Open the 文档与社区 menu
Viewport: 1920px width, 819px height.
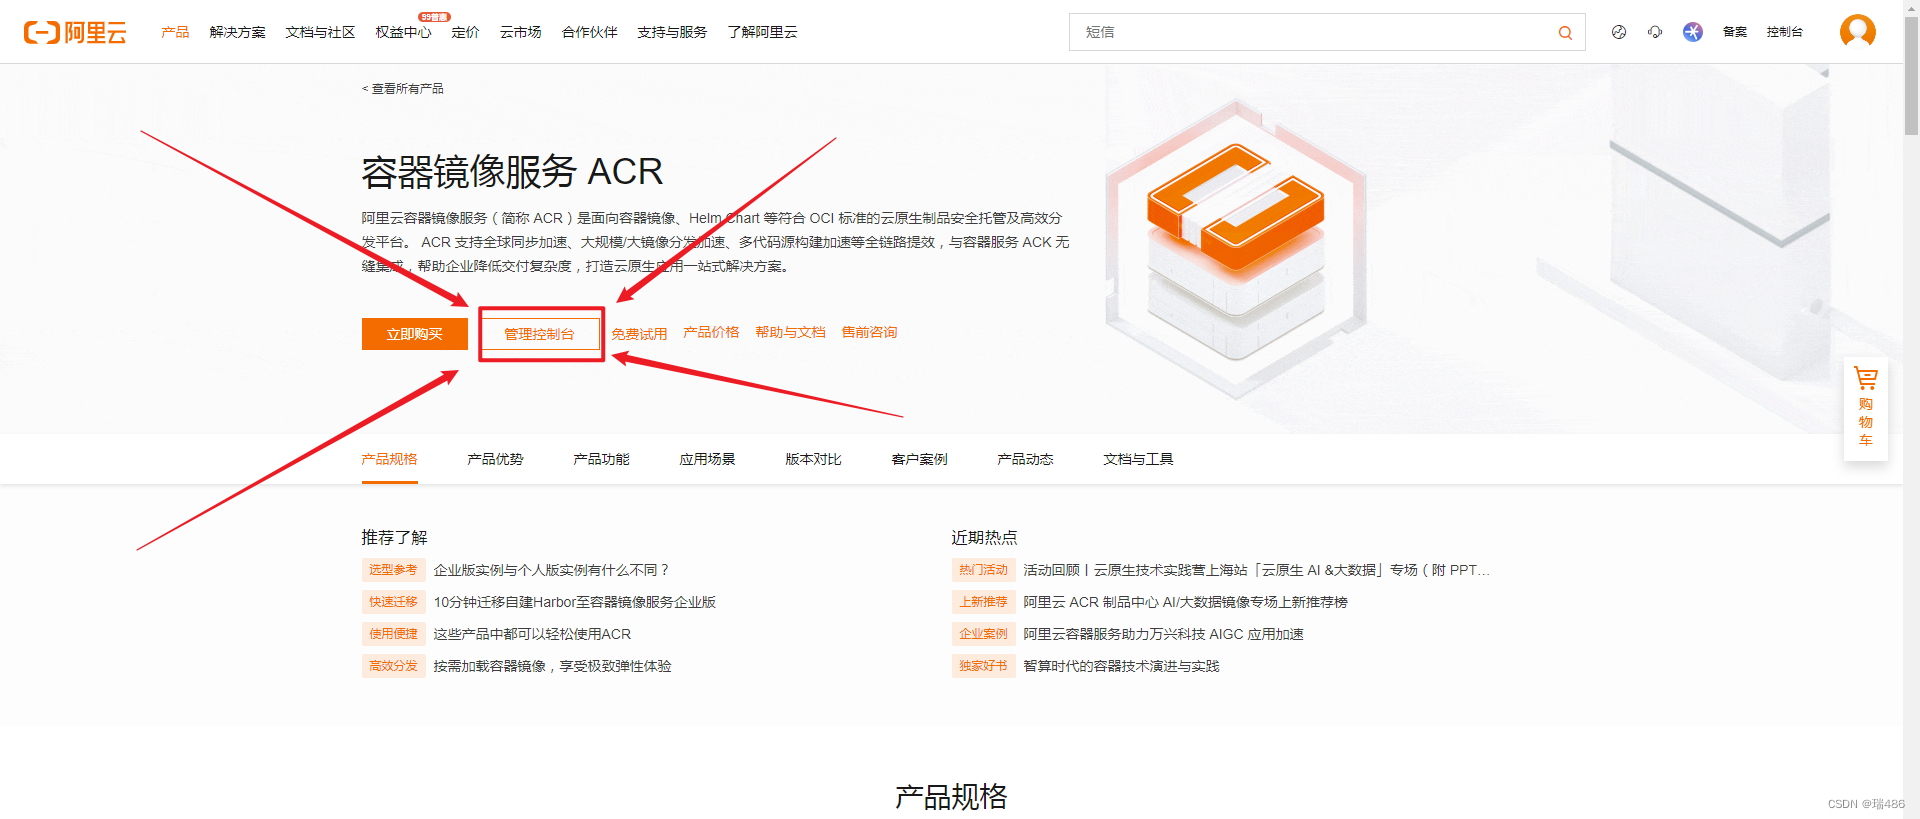(x=320, y=32)
